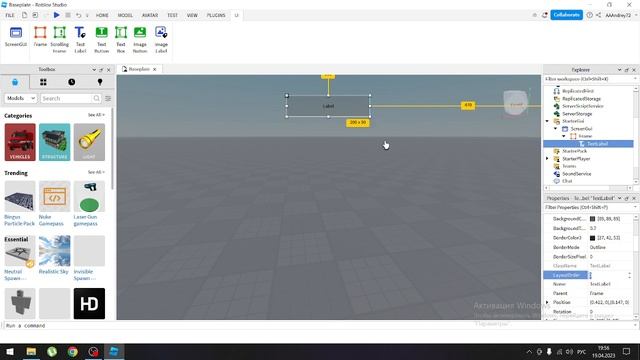The height and width of the screenshot is (360, 640).
Task: Create a new file
Action: tap(24, 15)
